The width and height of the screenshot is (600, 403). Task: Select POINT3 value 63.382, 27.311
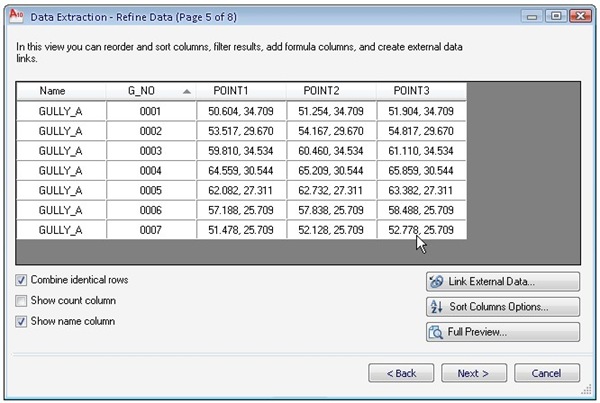click(421, 191)
